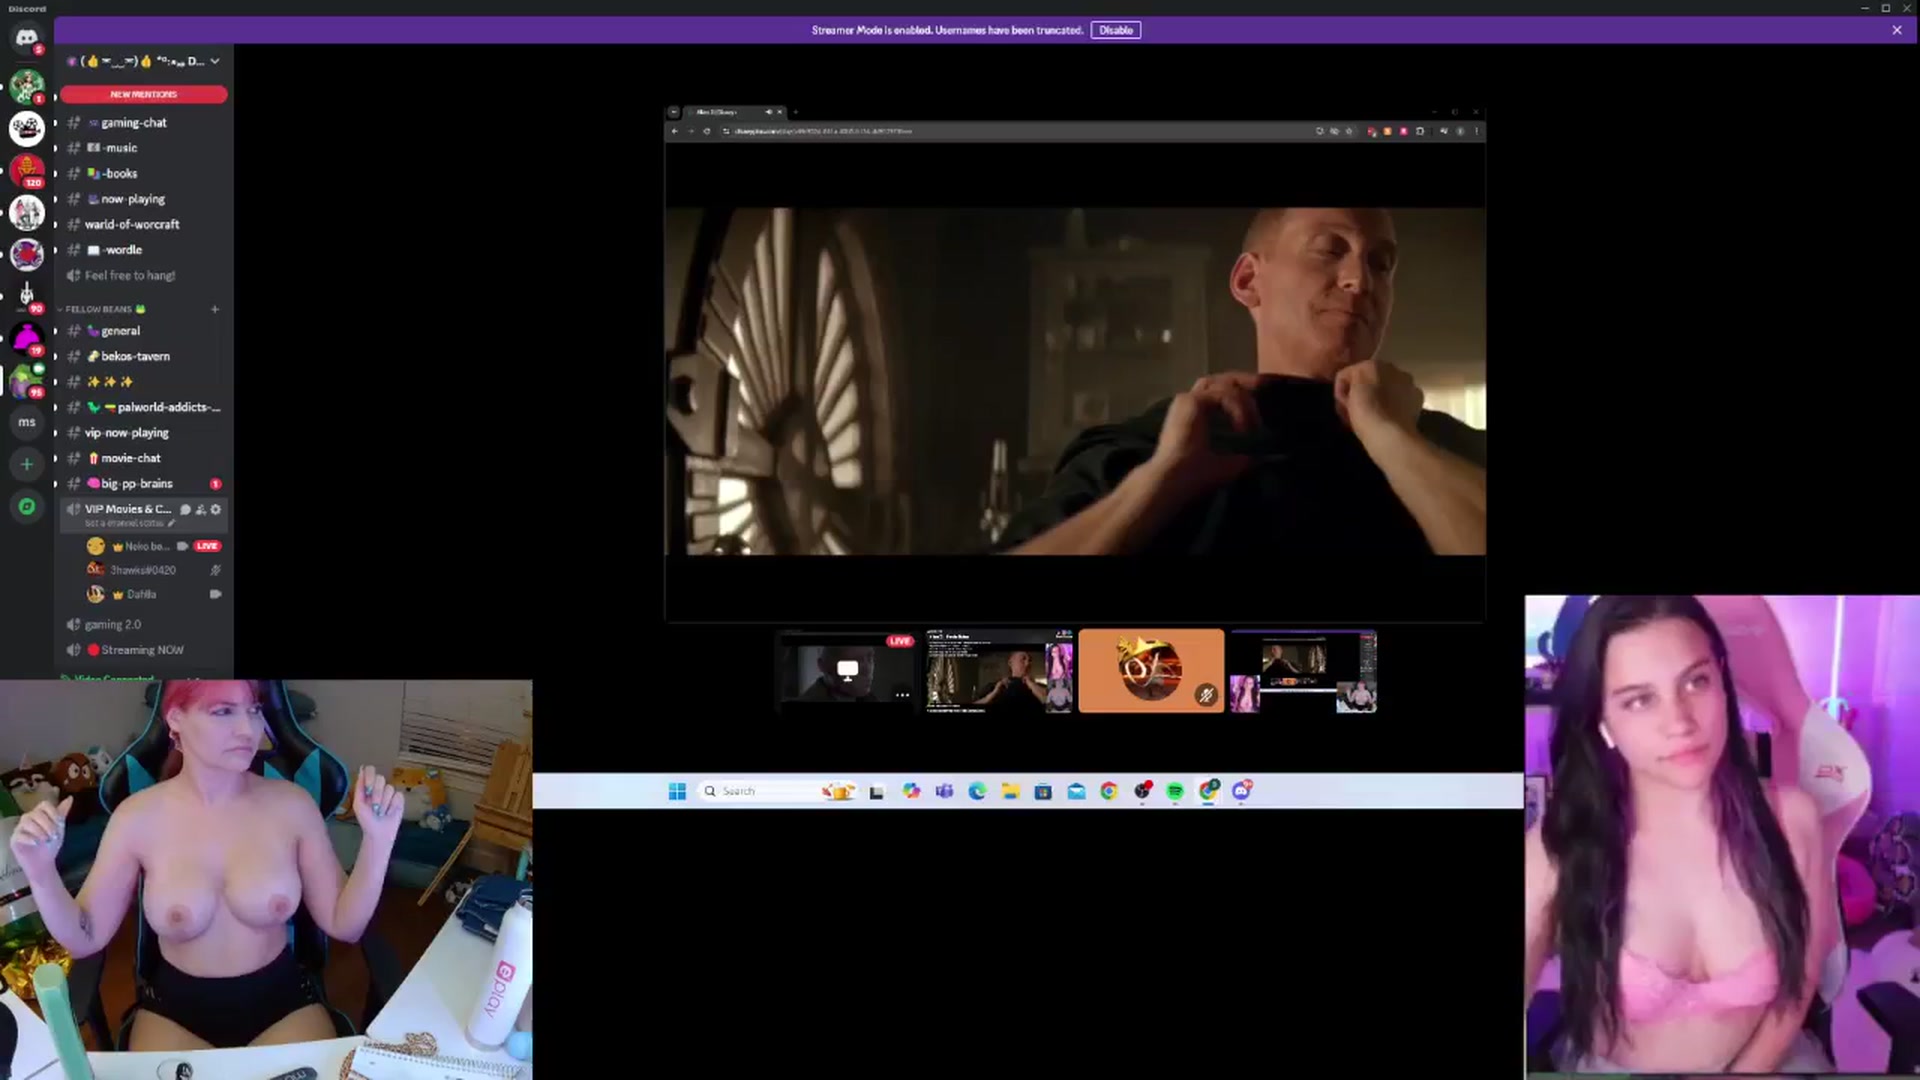1920x1080 pixels.
Task: Click the Add a Server plus icon
Action: pyautogui.click(x=27, y=464)
